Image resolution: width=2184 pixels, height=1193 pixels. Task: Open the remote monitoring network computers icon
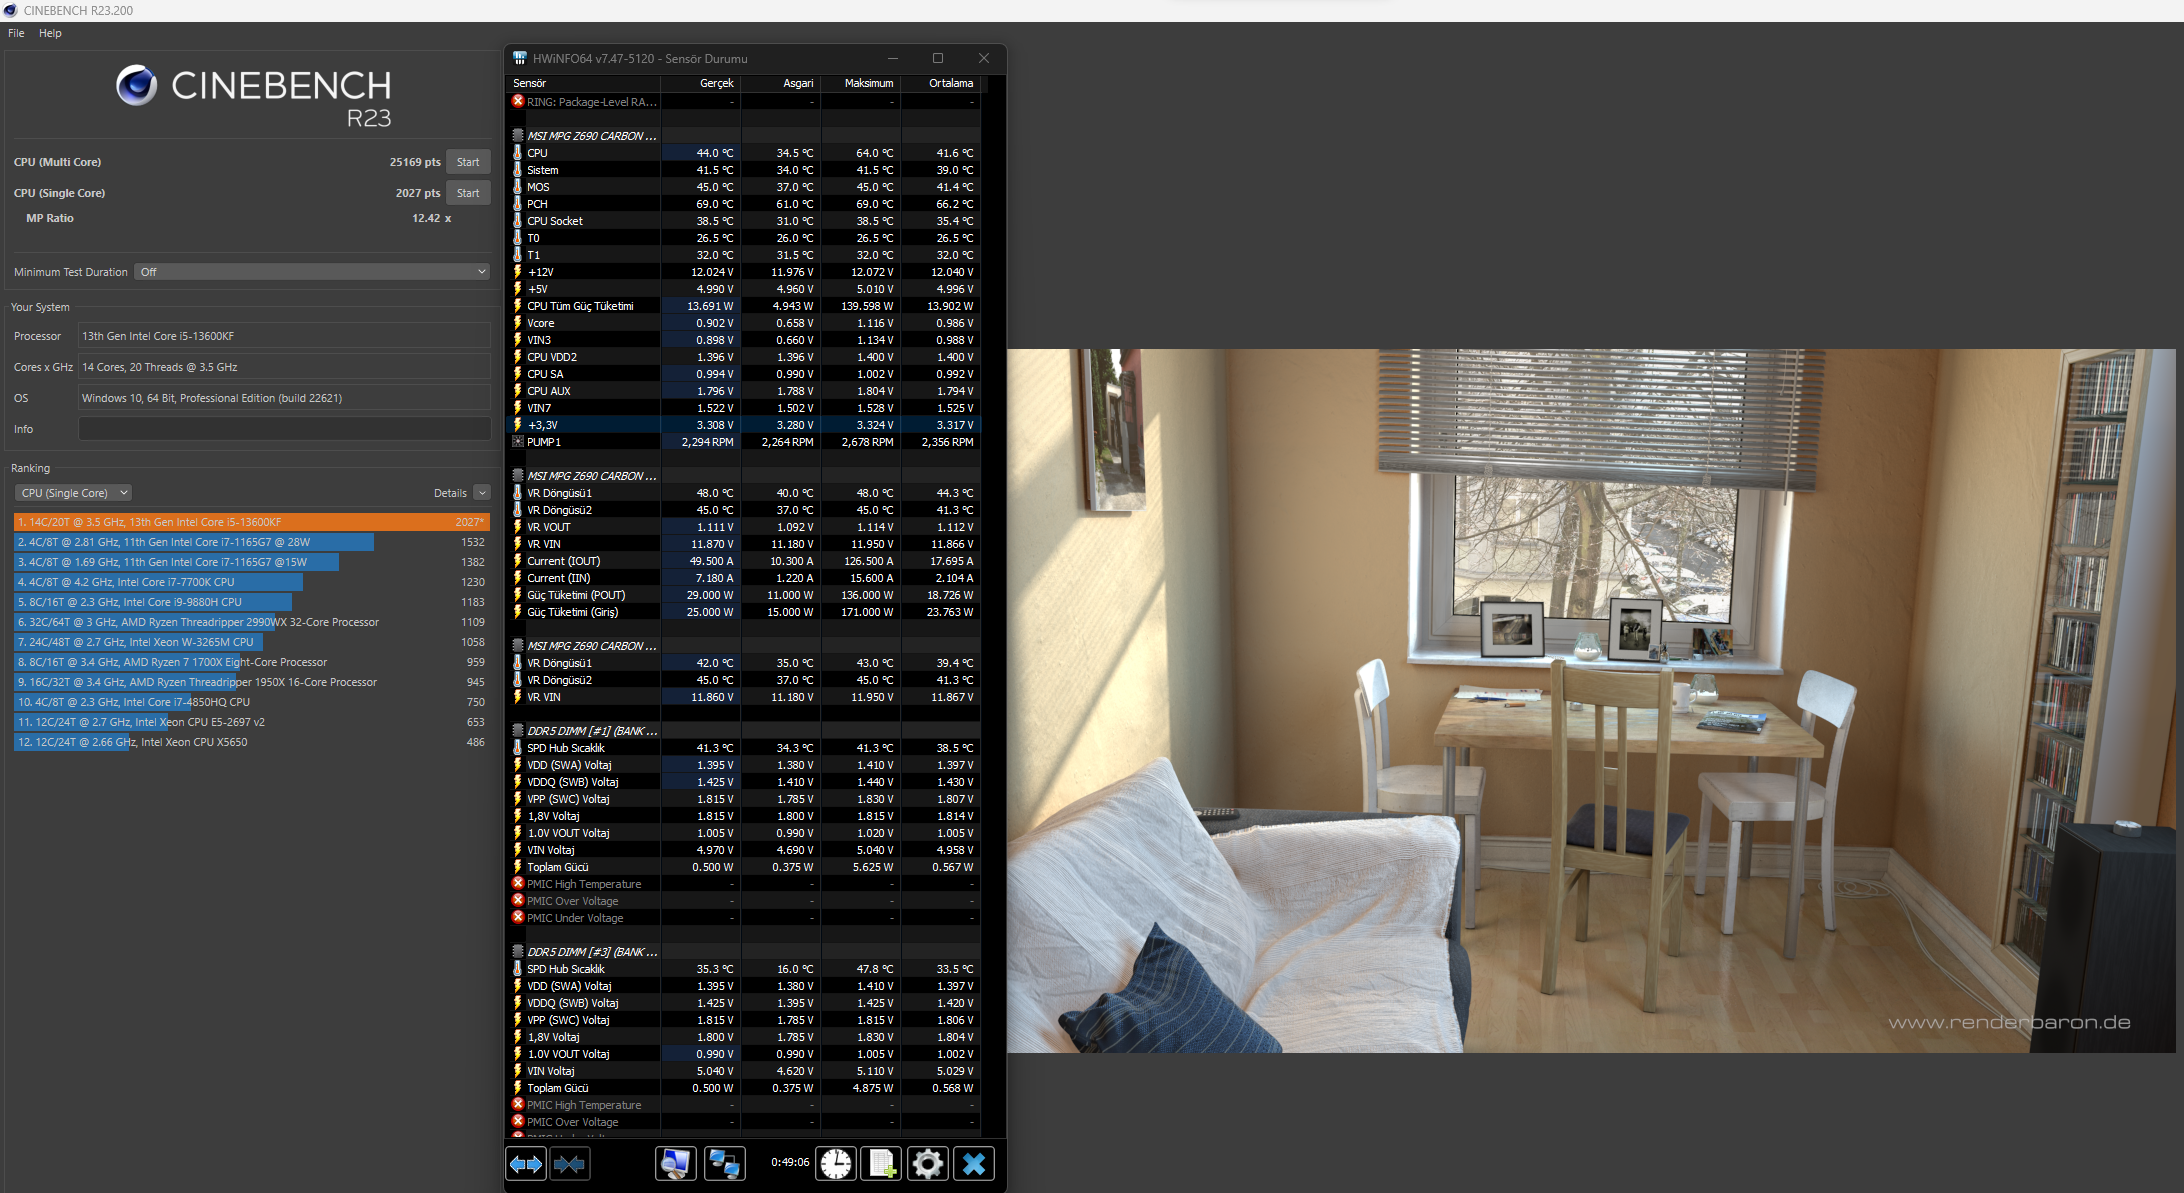(x=724, y=1163)
